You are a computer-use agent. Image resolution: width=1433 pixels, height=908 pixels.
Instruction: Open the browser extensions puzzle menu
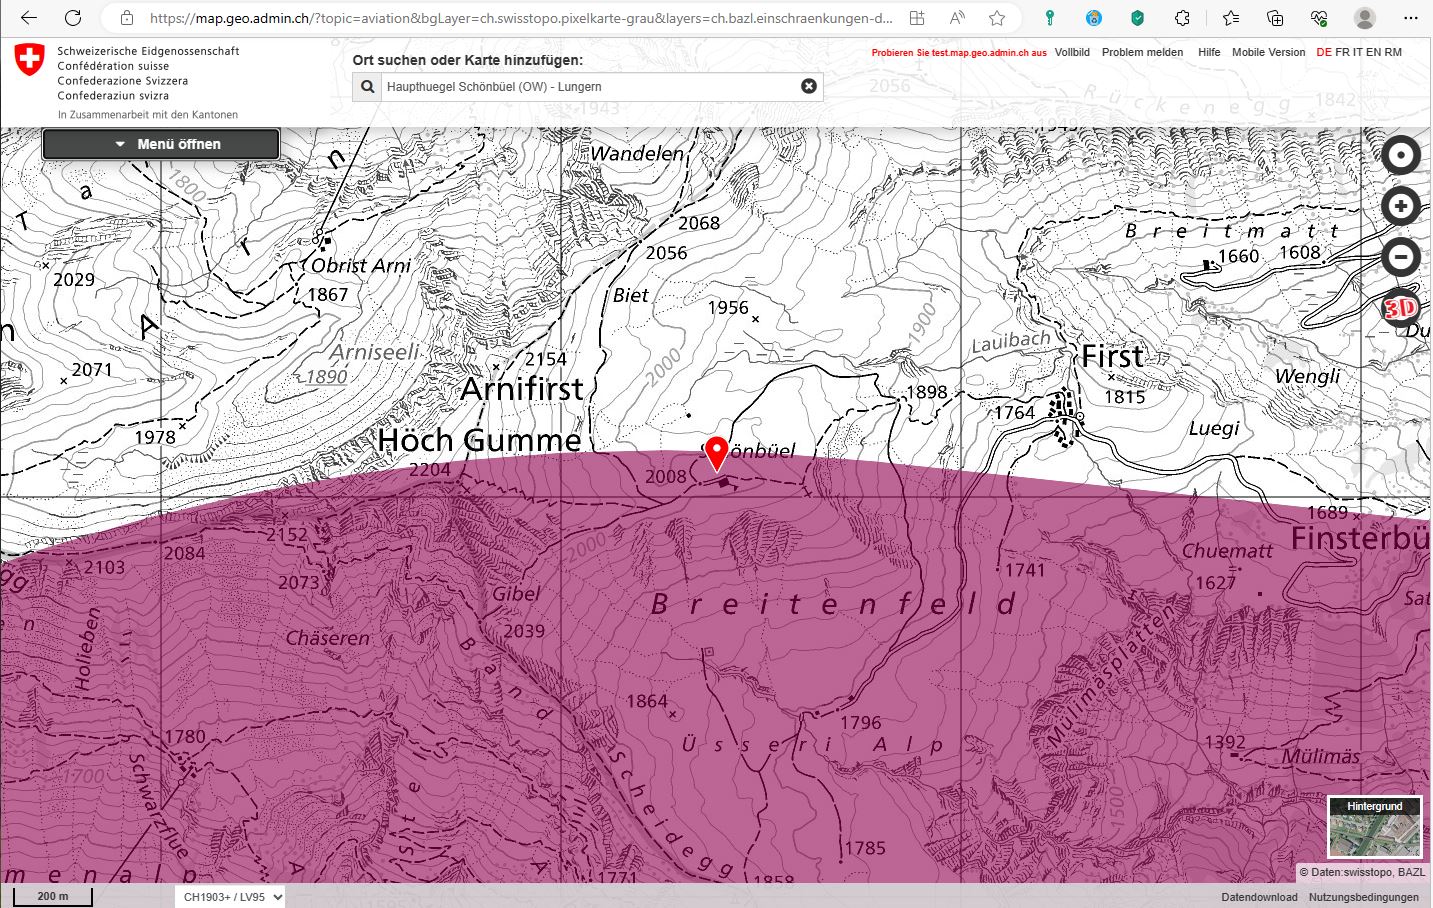coord(1183,18)
